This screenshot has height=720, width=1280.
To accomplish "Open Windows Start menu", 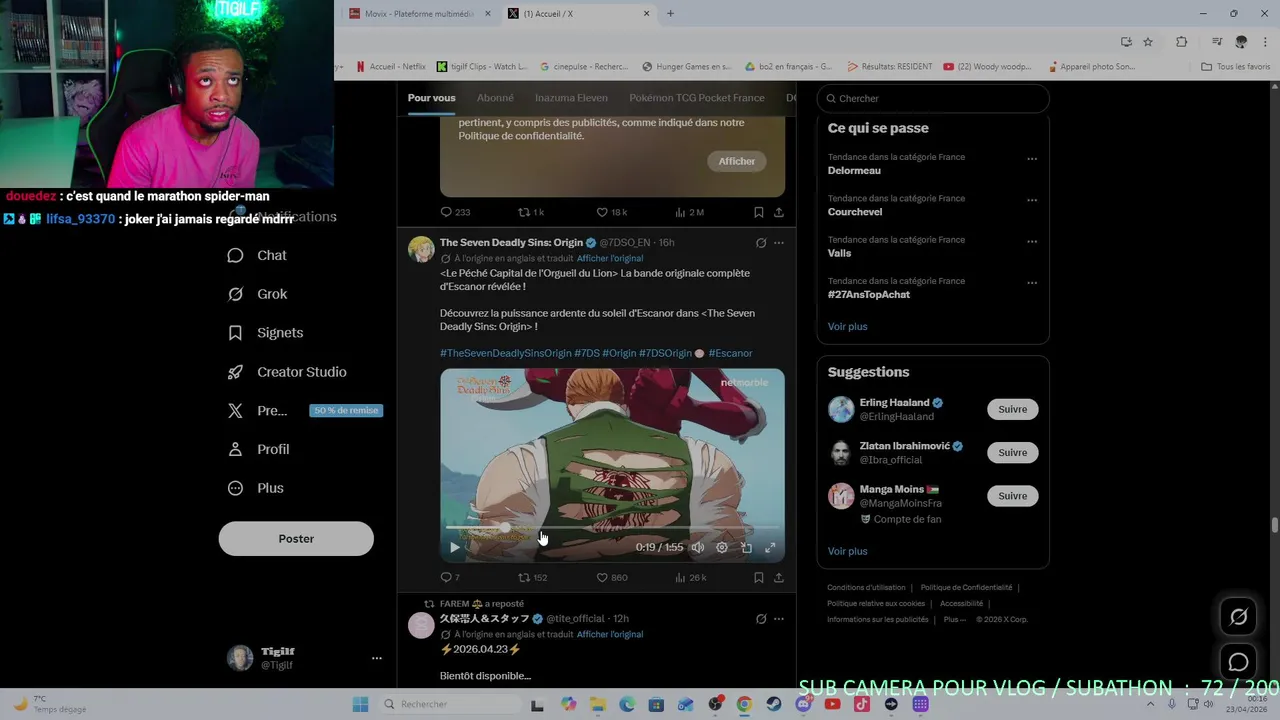I will 360,704.
